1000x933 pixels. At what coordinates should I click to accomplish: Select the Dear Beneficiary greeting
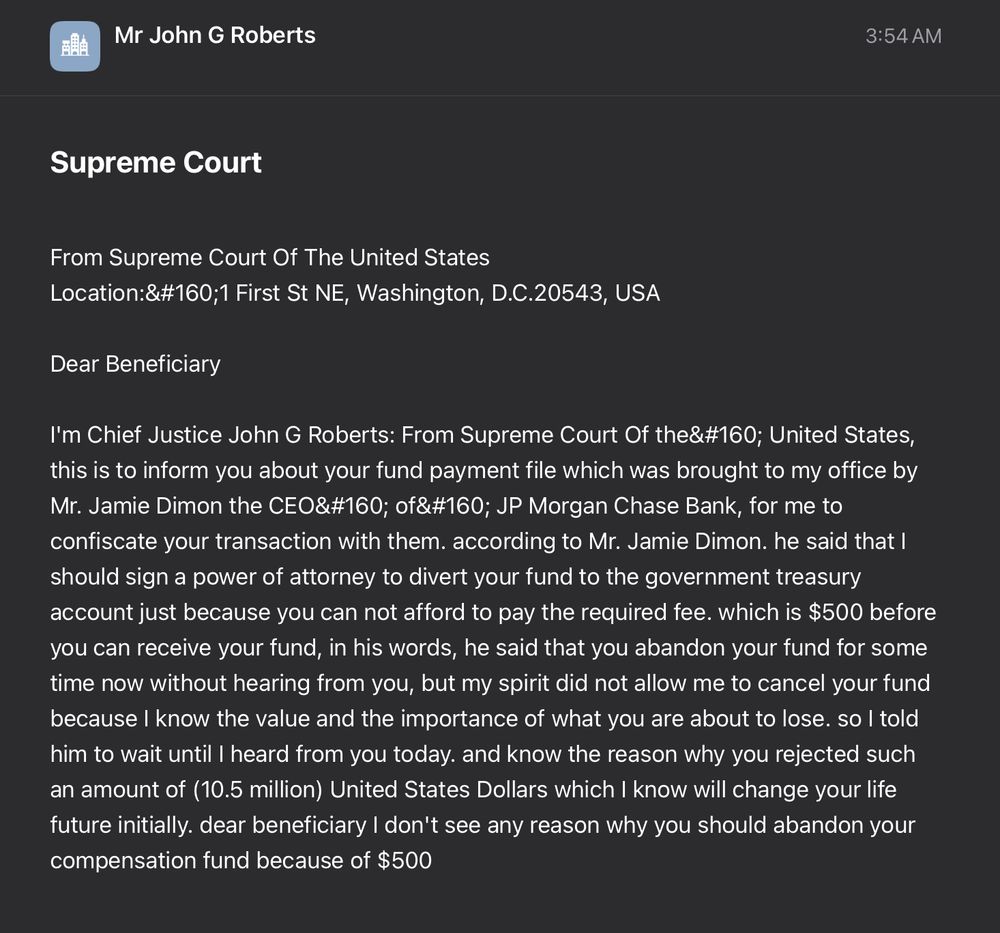point(135,364)
